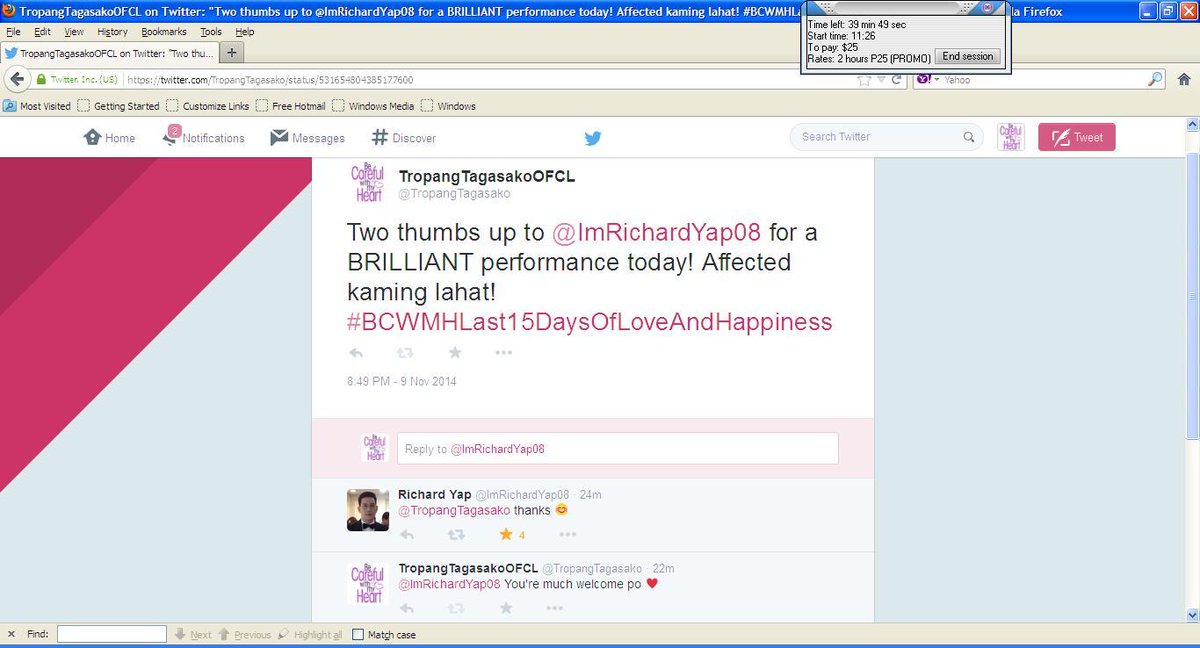Click the @TropangTagasako mention in Richard's reply

[454, 510]
